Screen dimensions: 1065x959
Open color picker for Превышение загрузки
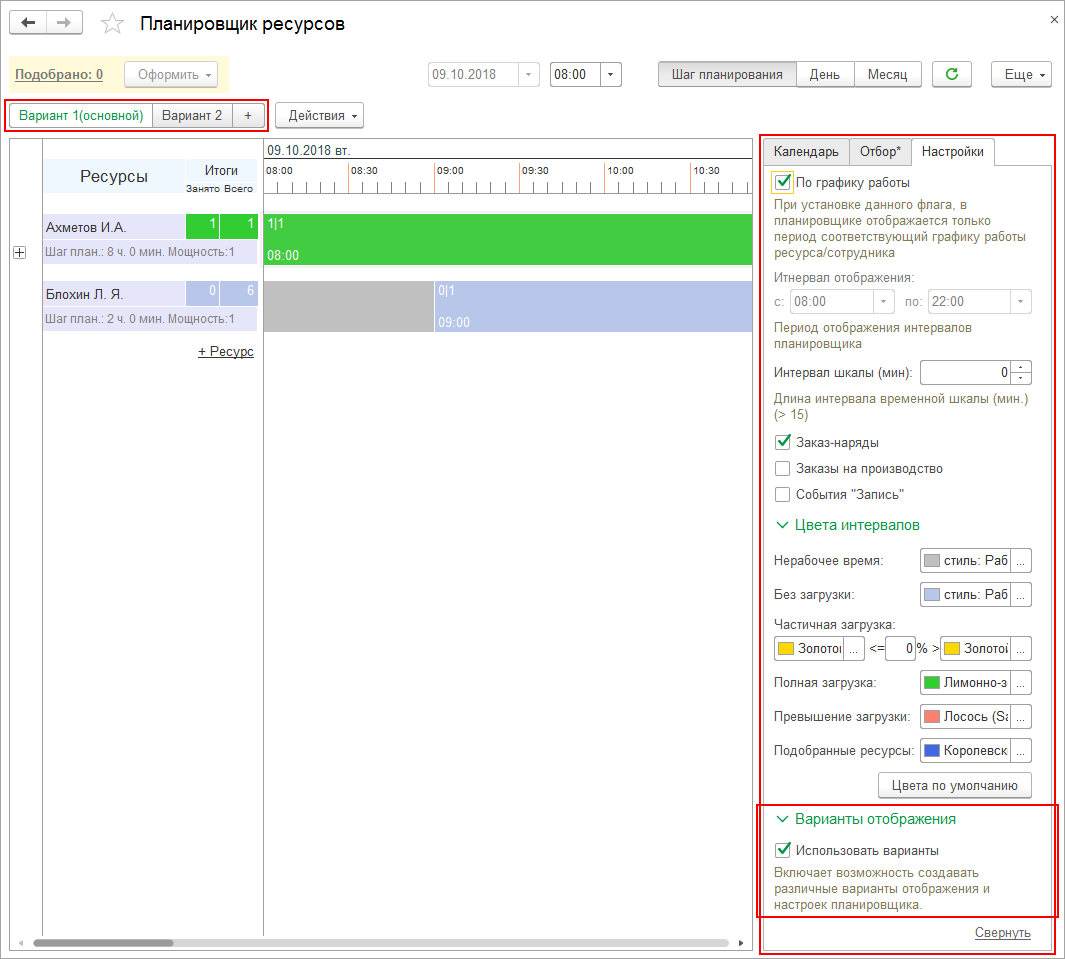coord(1020,717)
